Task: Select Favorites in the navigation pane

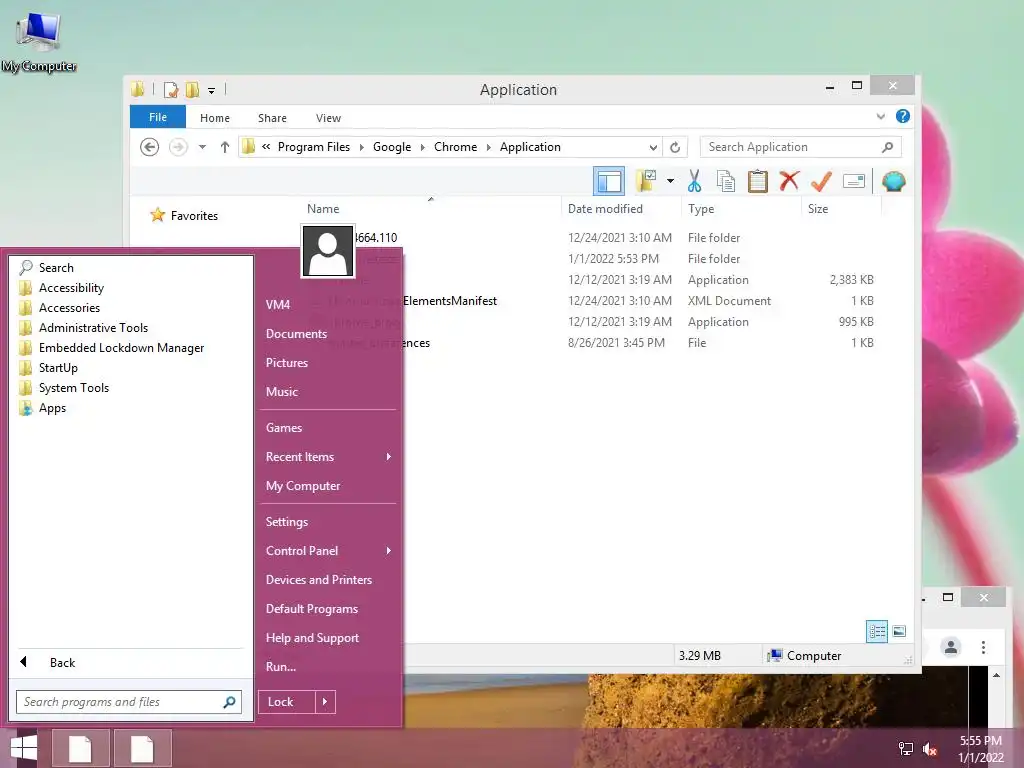Action: tap(194, 216)
